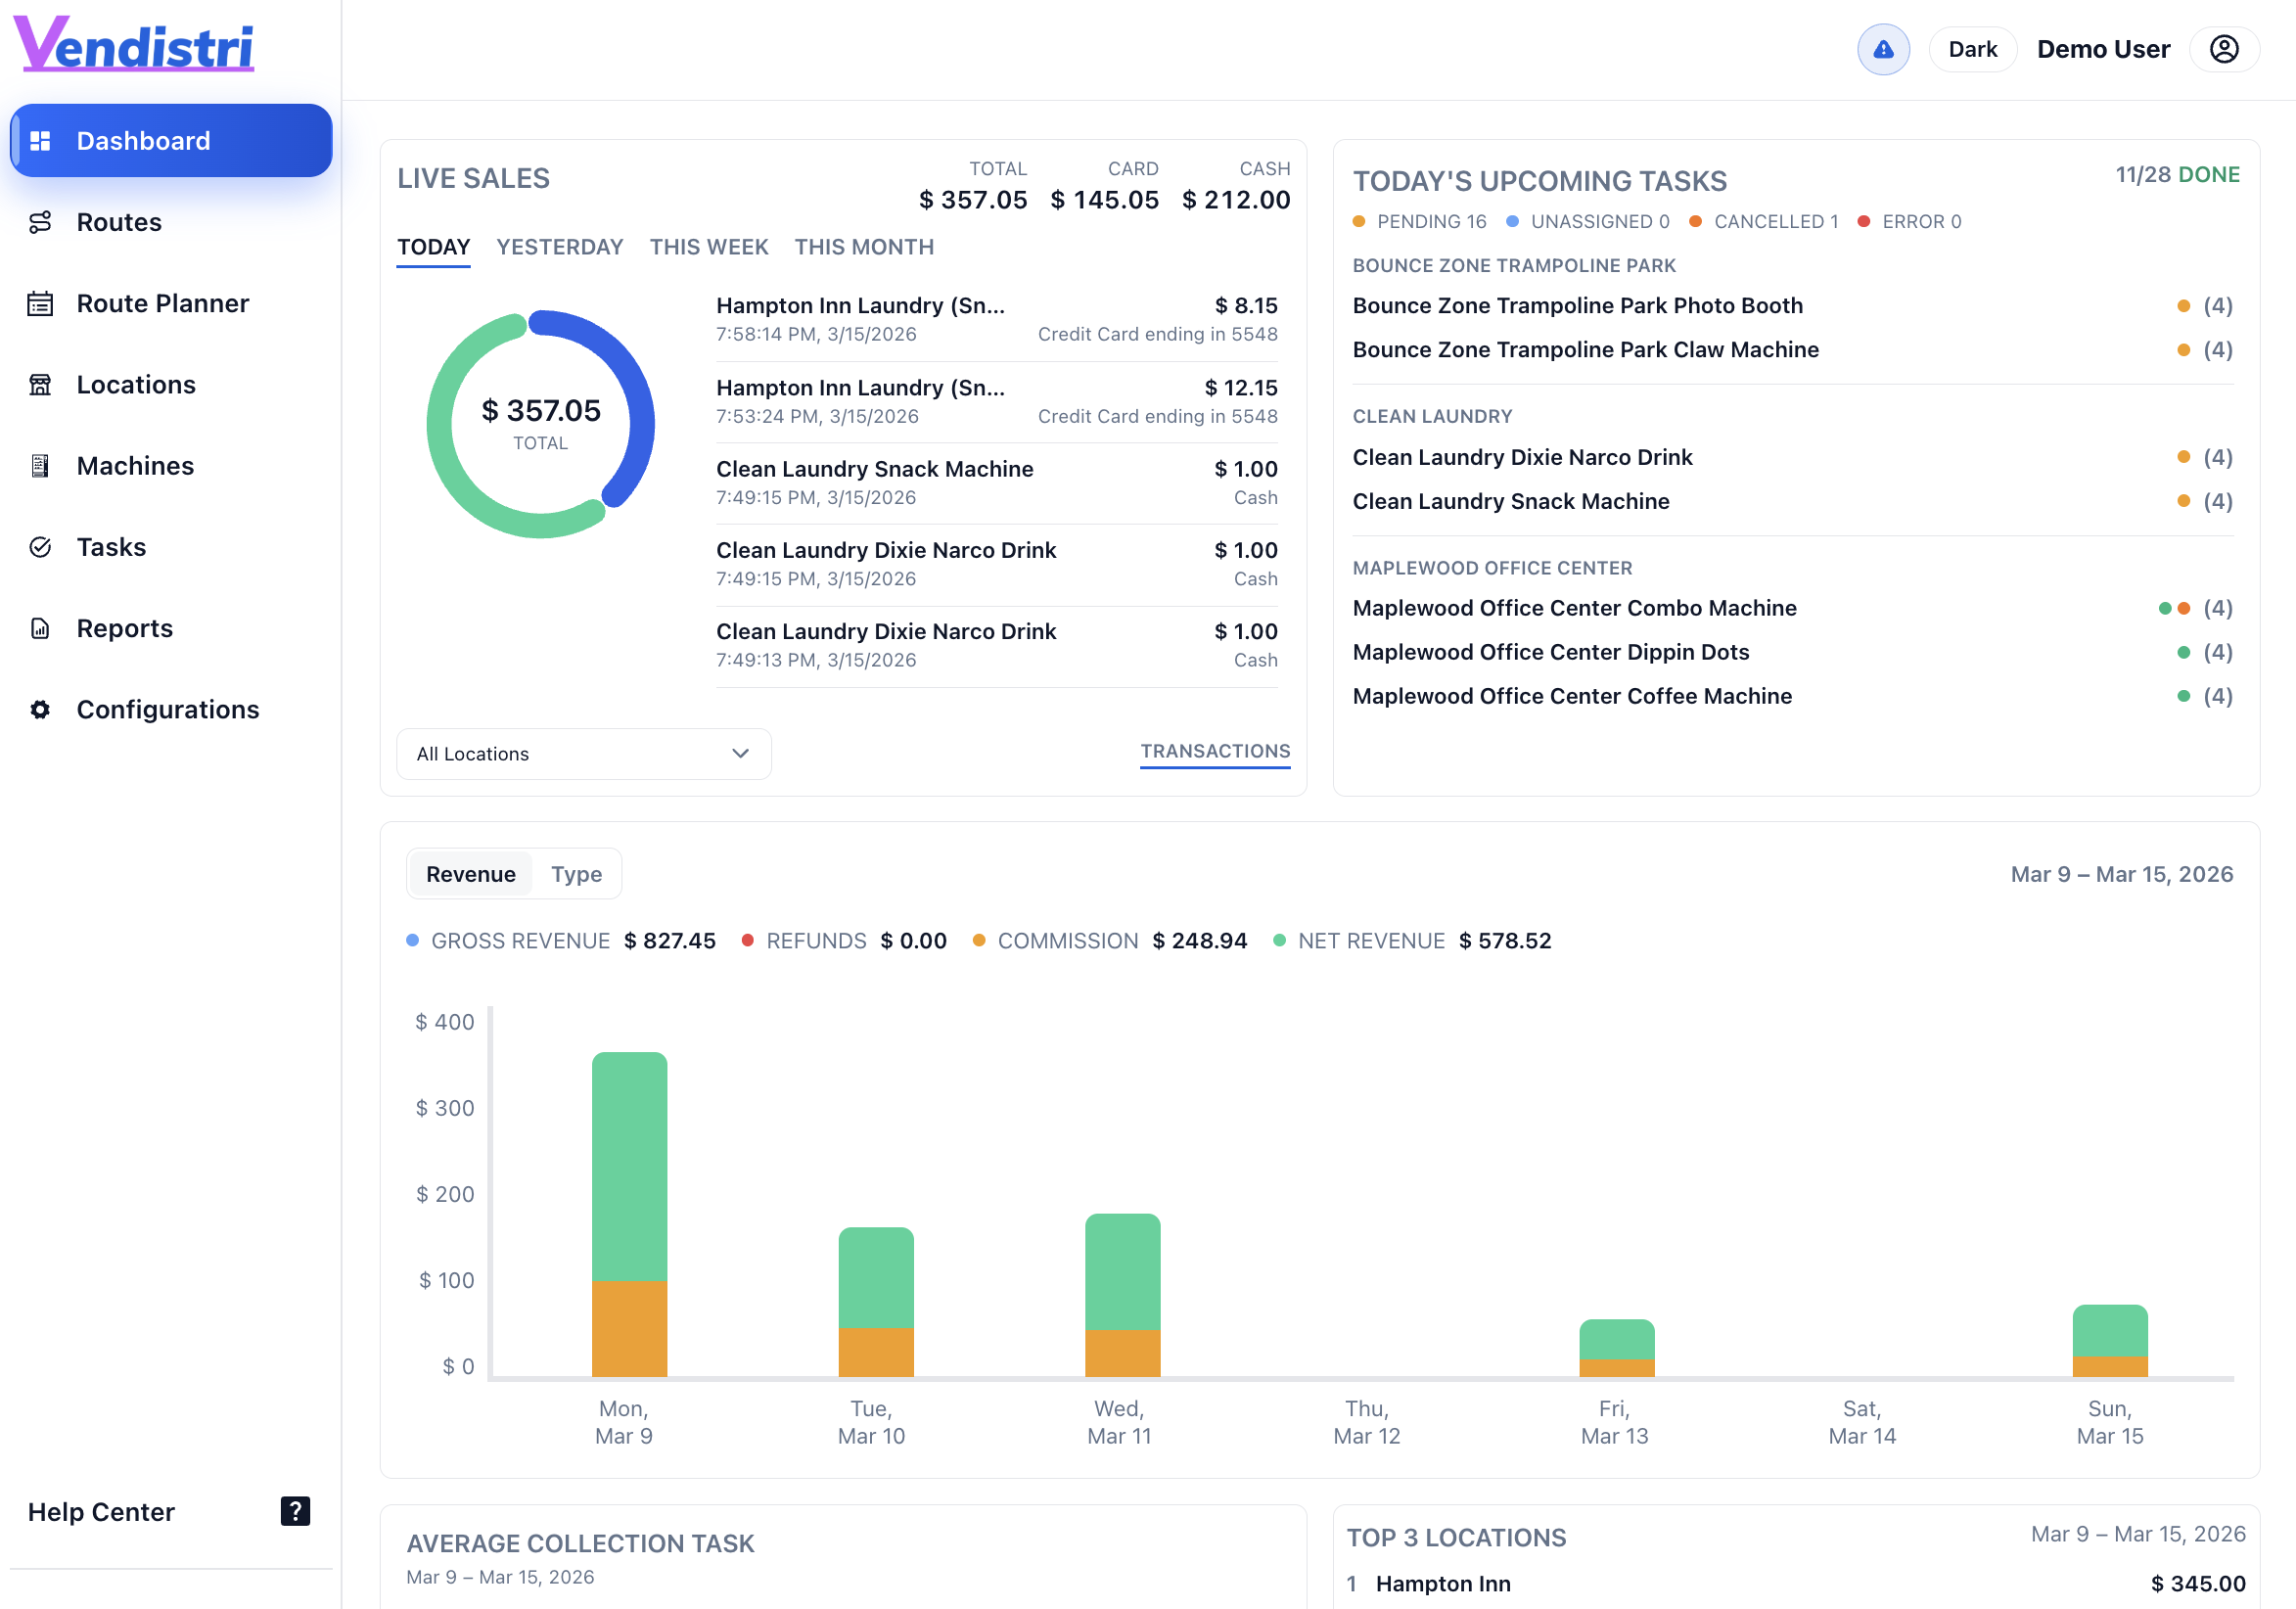This screenshot has height=1609, width=2296.
Task: Click the Machines sidebar icon
Action: click(x=40, y=465)
